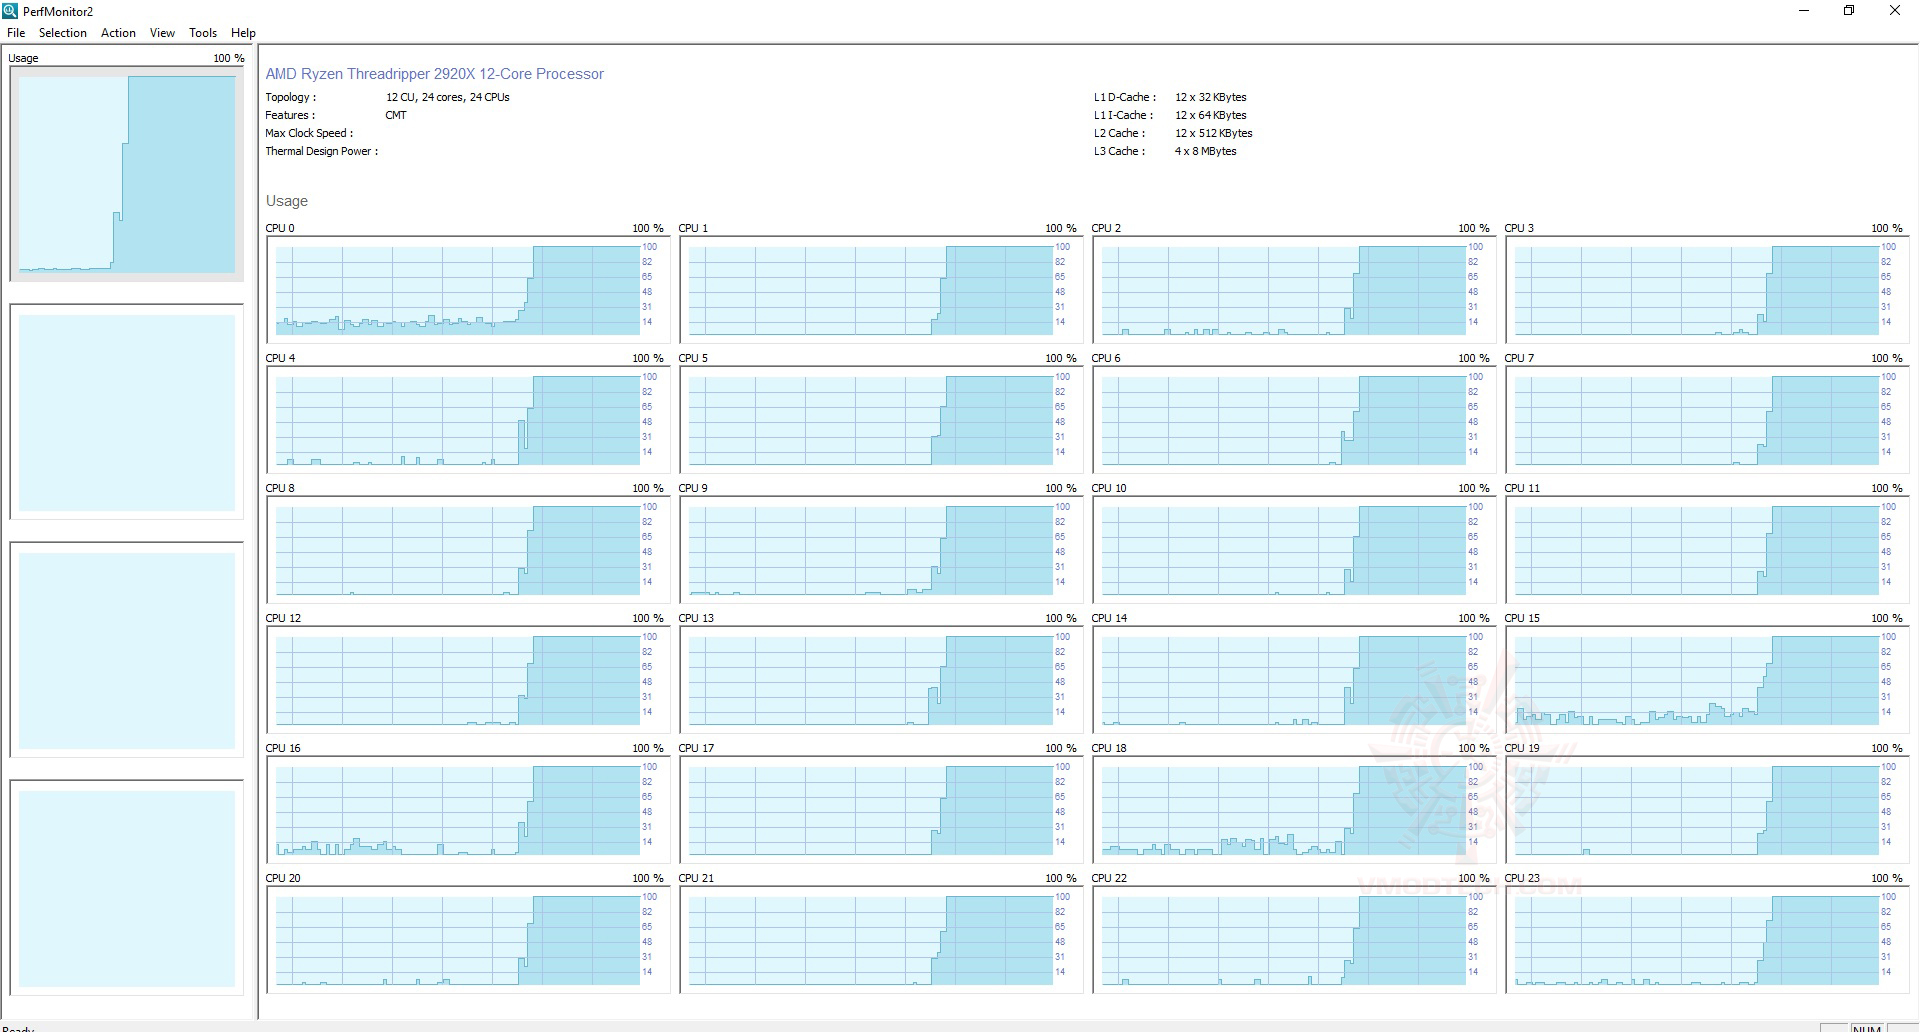Viewport: 1920px width, 1032px height.
Task: Select the CPU 13 usage graph
Action: [881, 680]
